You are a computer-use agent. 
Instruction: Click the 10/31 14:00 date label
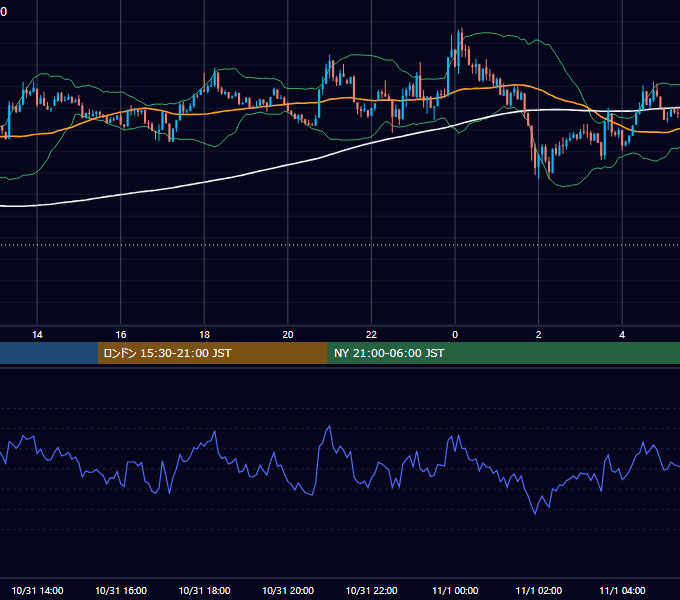point(37,590)
